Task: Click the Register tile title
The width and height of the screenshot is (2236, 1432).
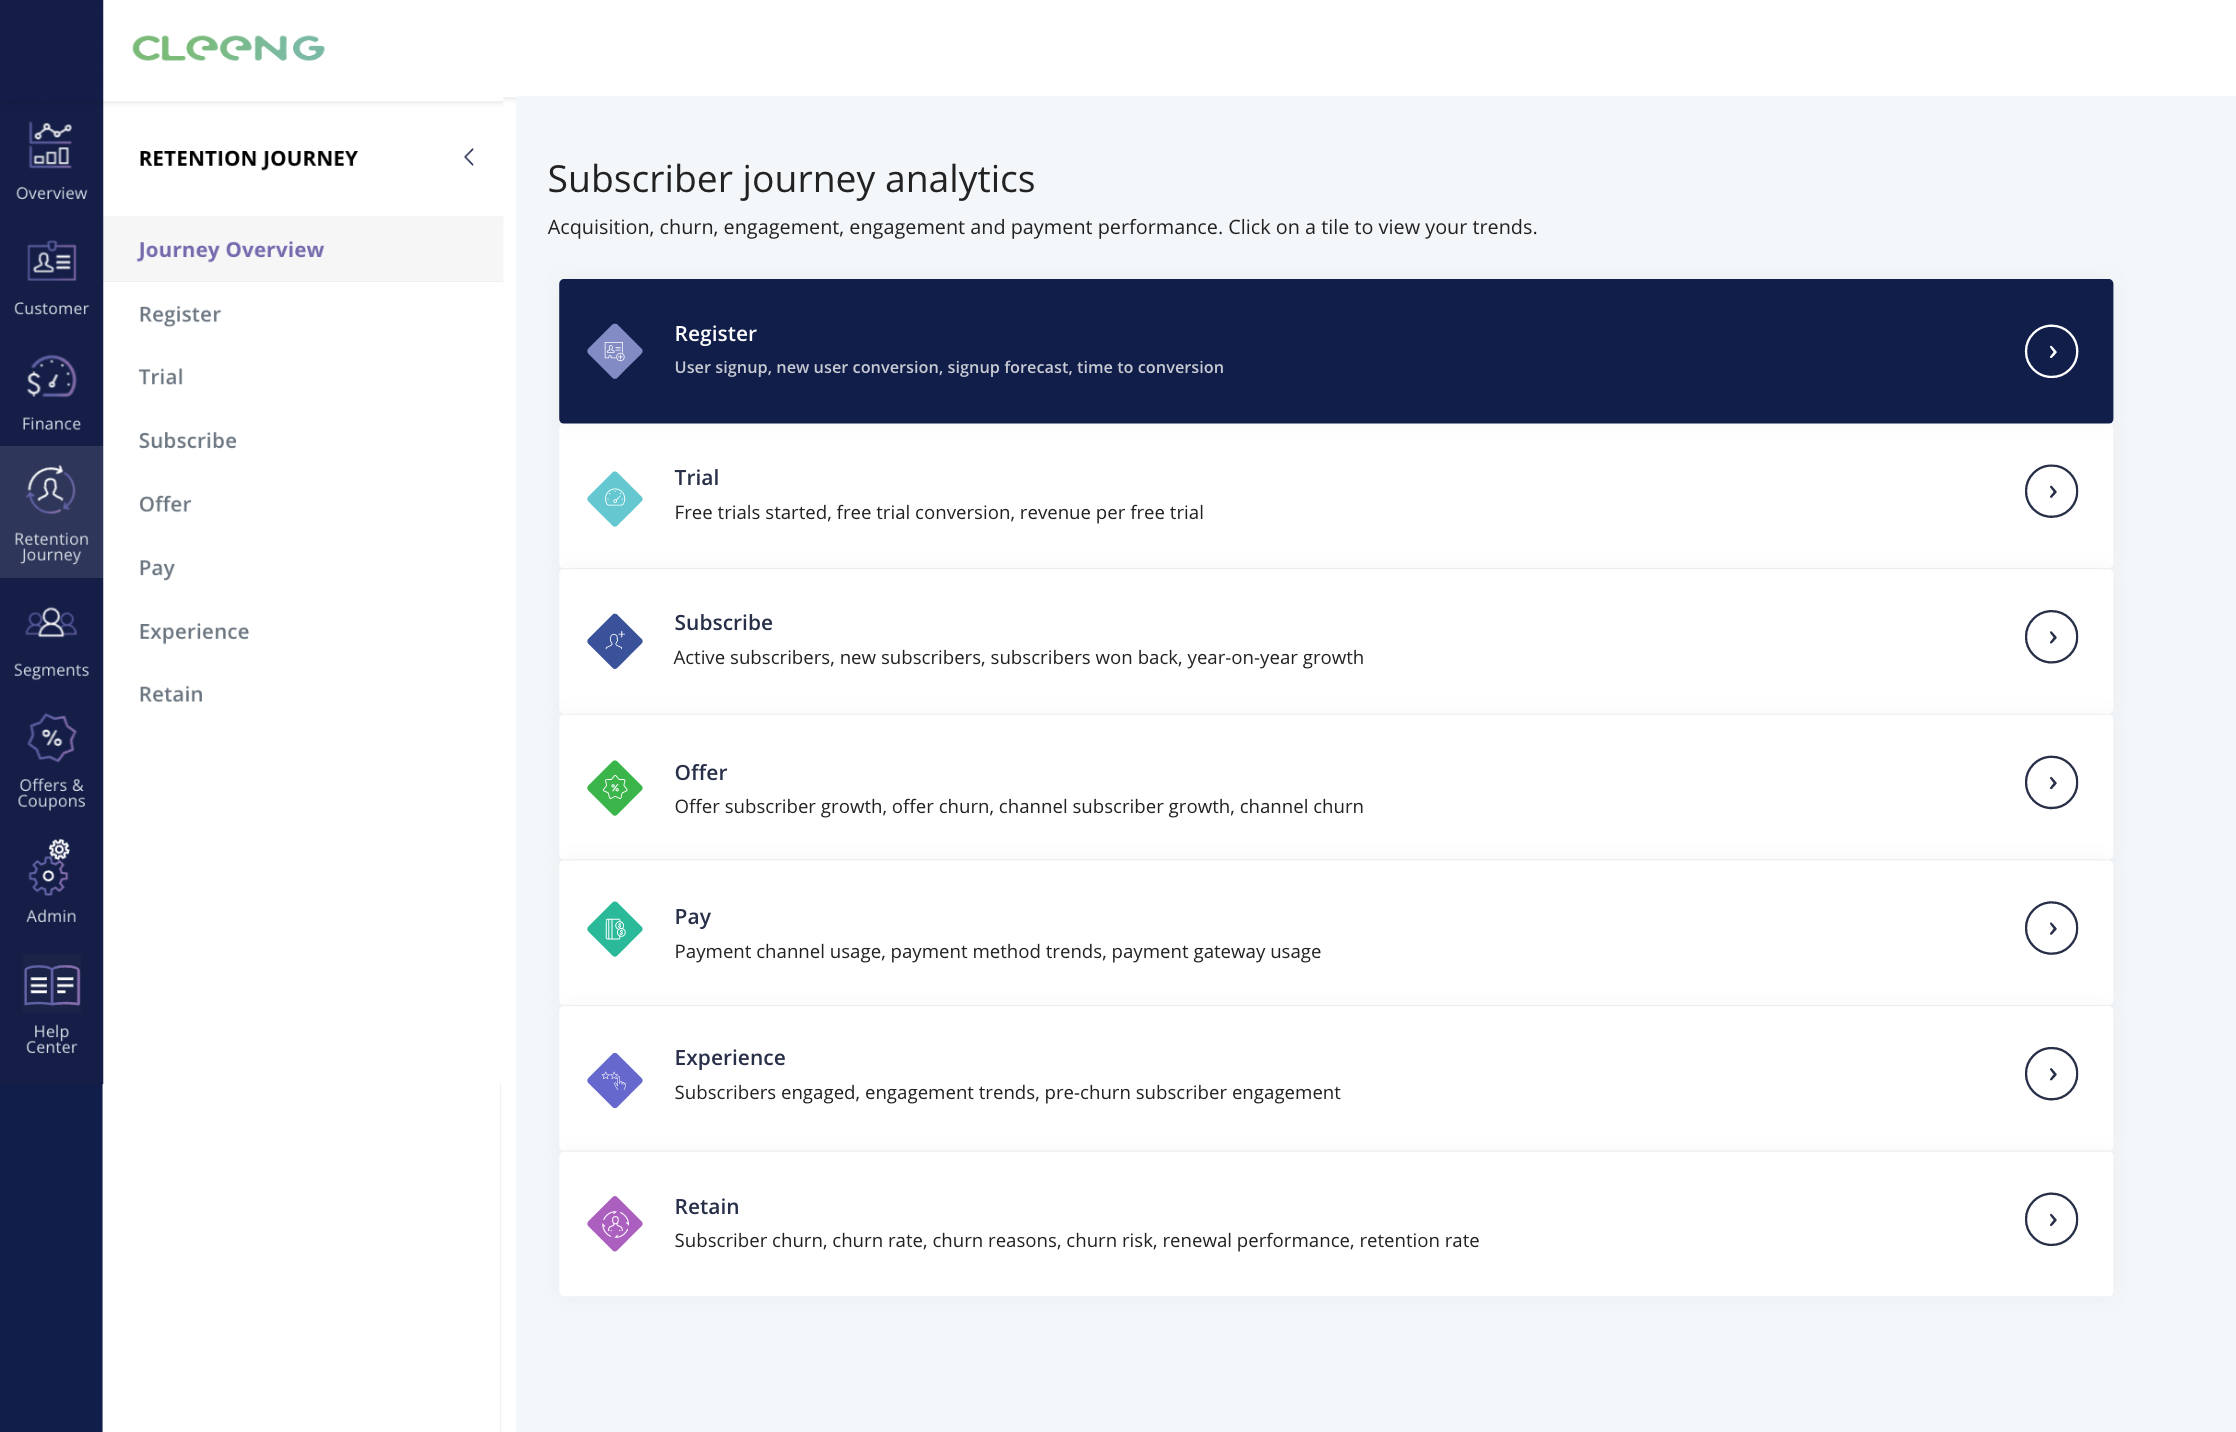Action: 715,333
